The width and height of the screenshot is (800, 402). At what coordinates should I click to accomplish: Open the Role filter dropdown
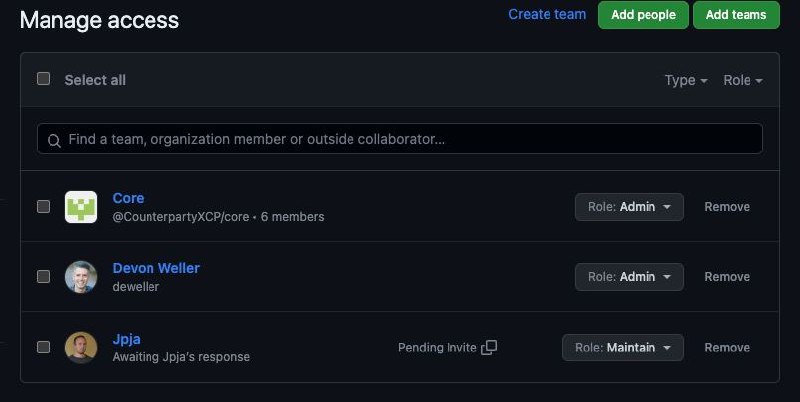point(743,80)
